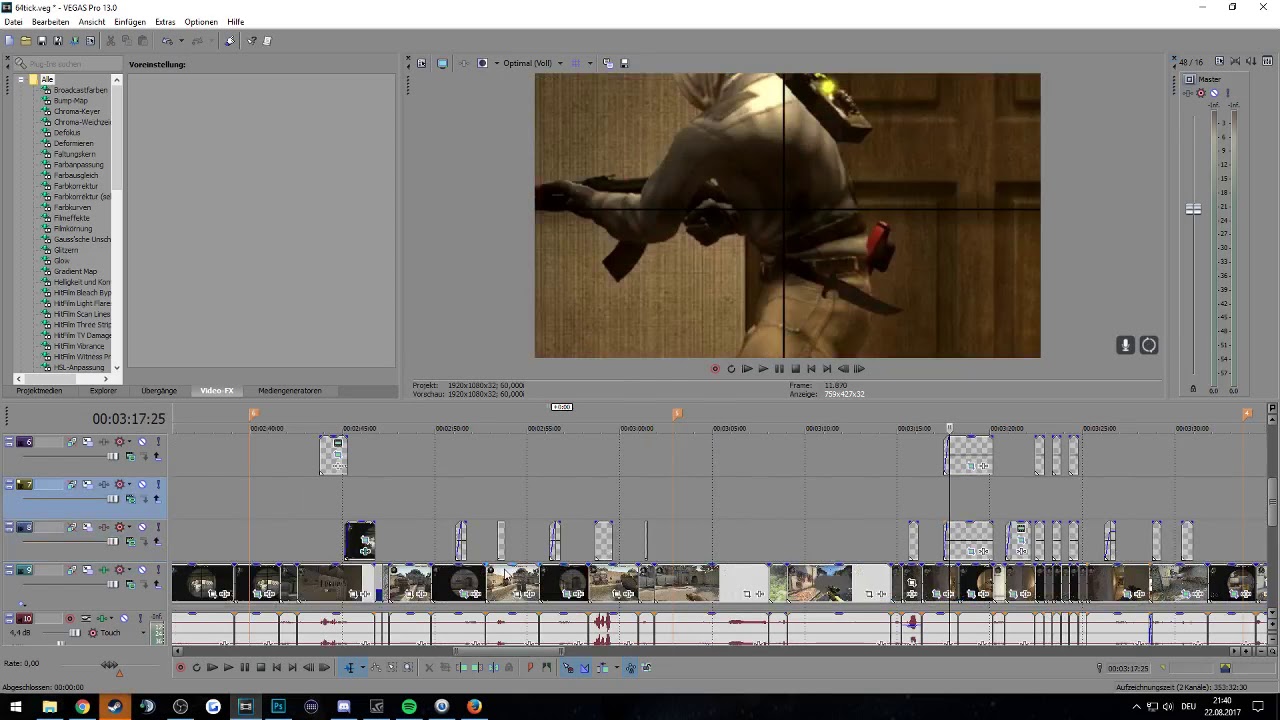Save the project with the floppy icon
Screen dimensions: 1280x720
[42, 41]
